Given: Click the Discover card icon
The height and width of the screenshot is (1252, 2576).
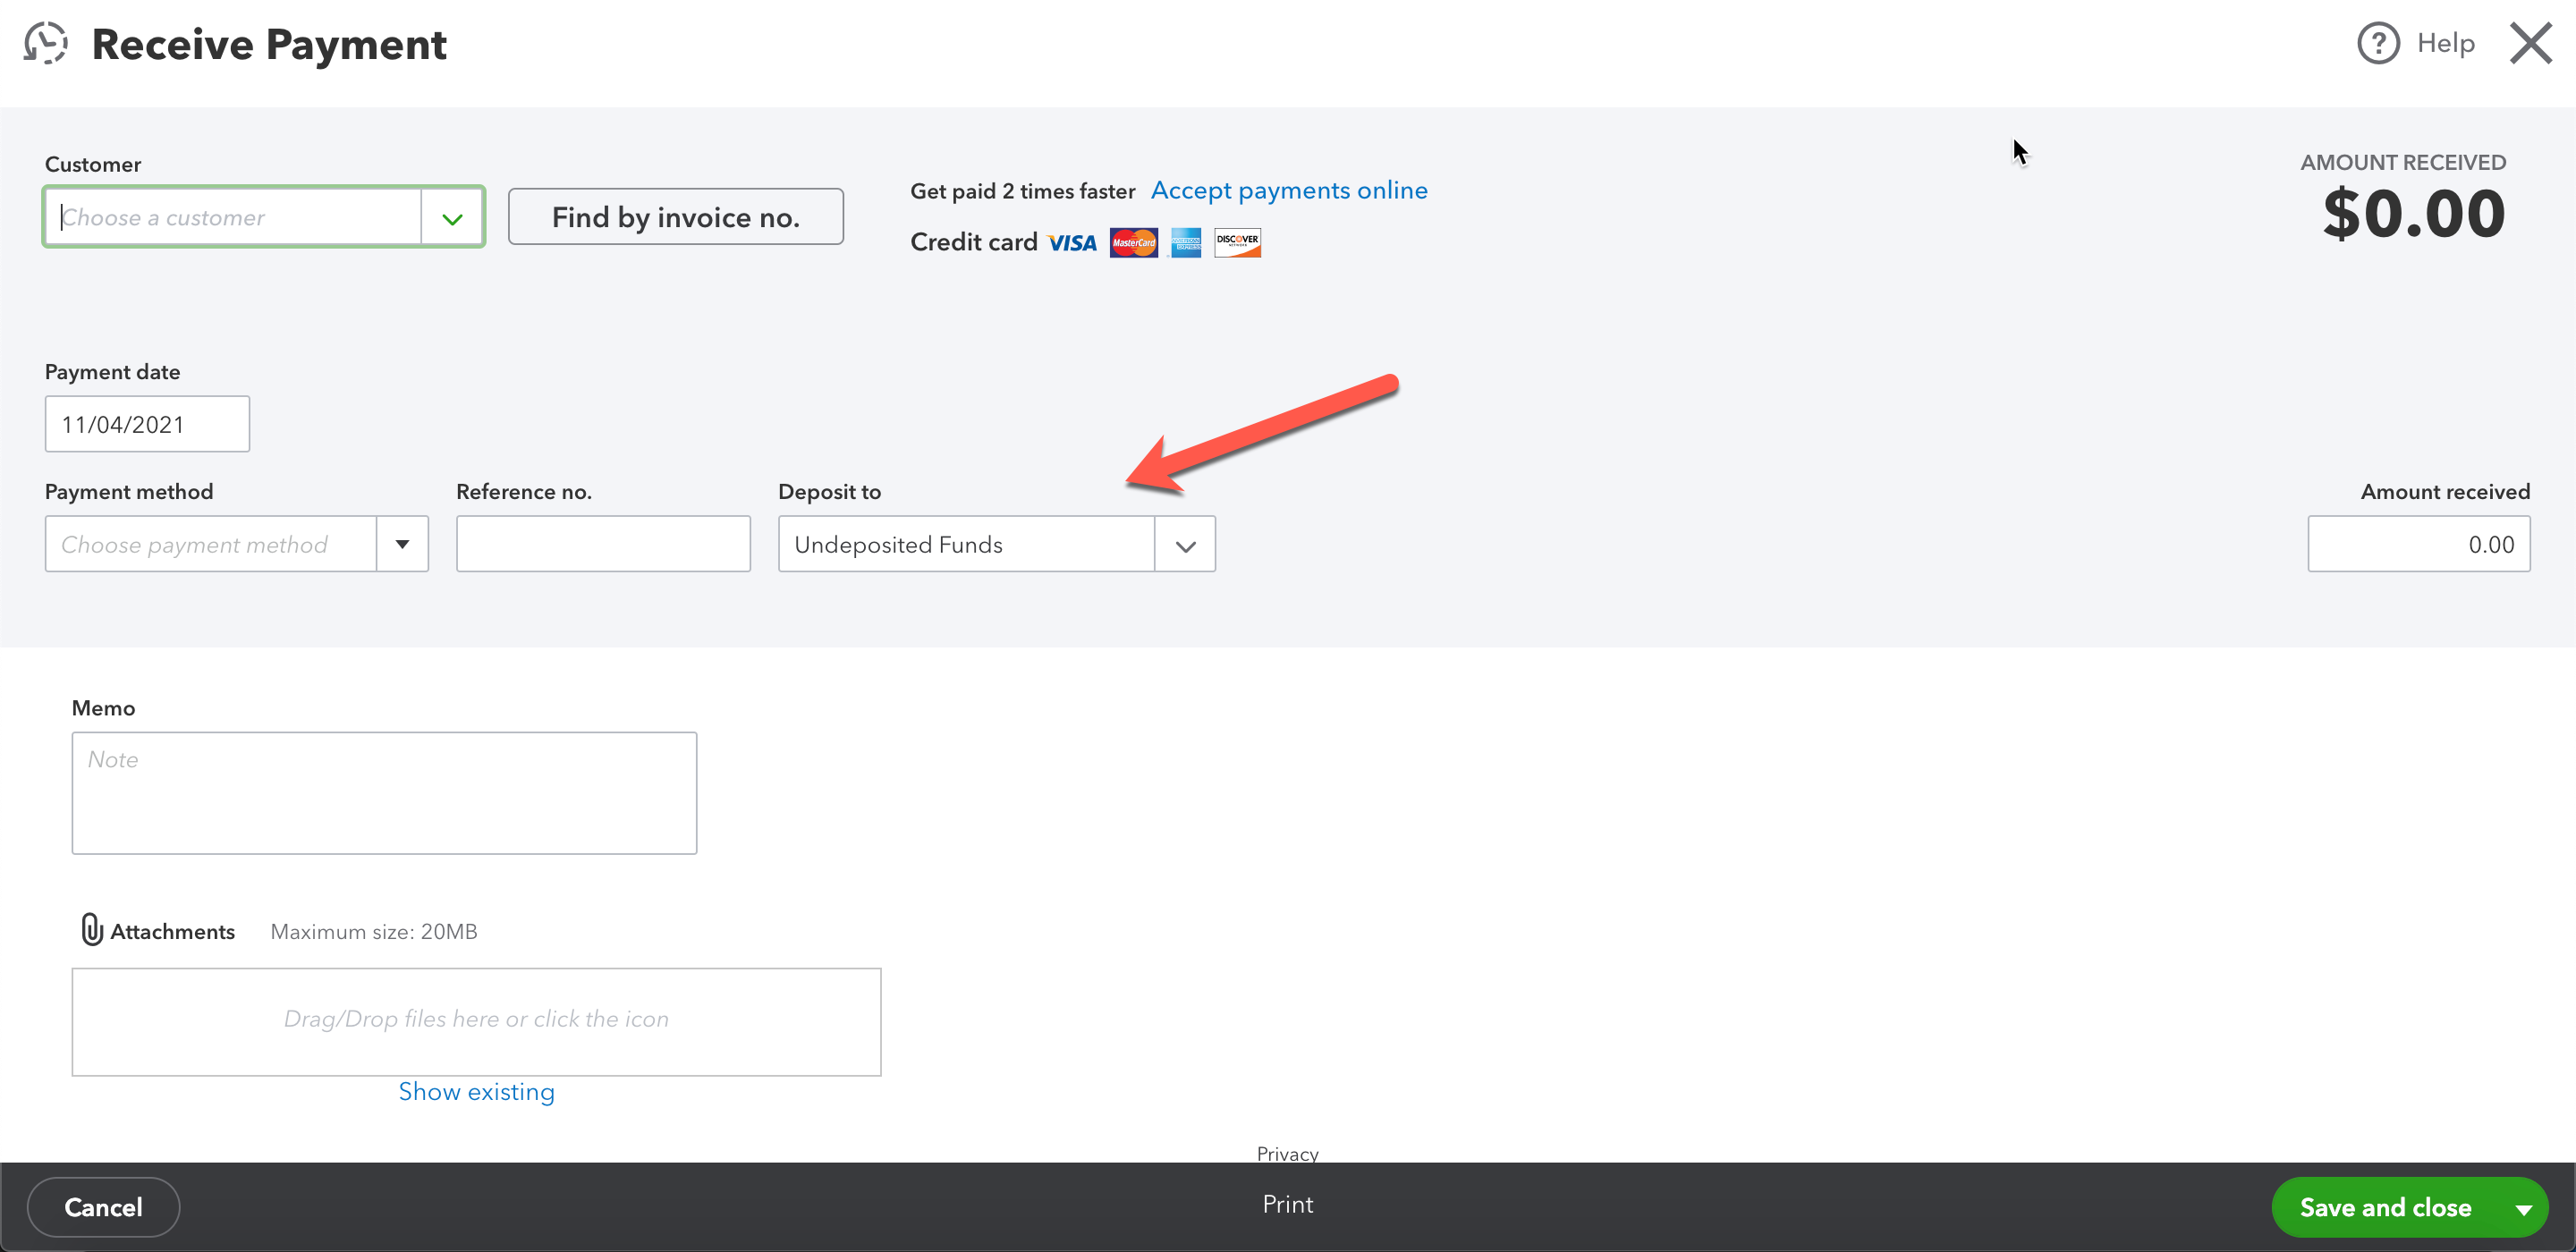Looking at the screenshot, I should click(1237, 242).
